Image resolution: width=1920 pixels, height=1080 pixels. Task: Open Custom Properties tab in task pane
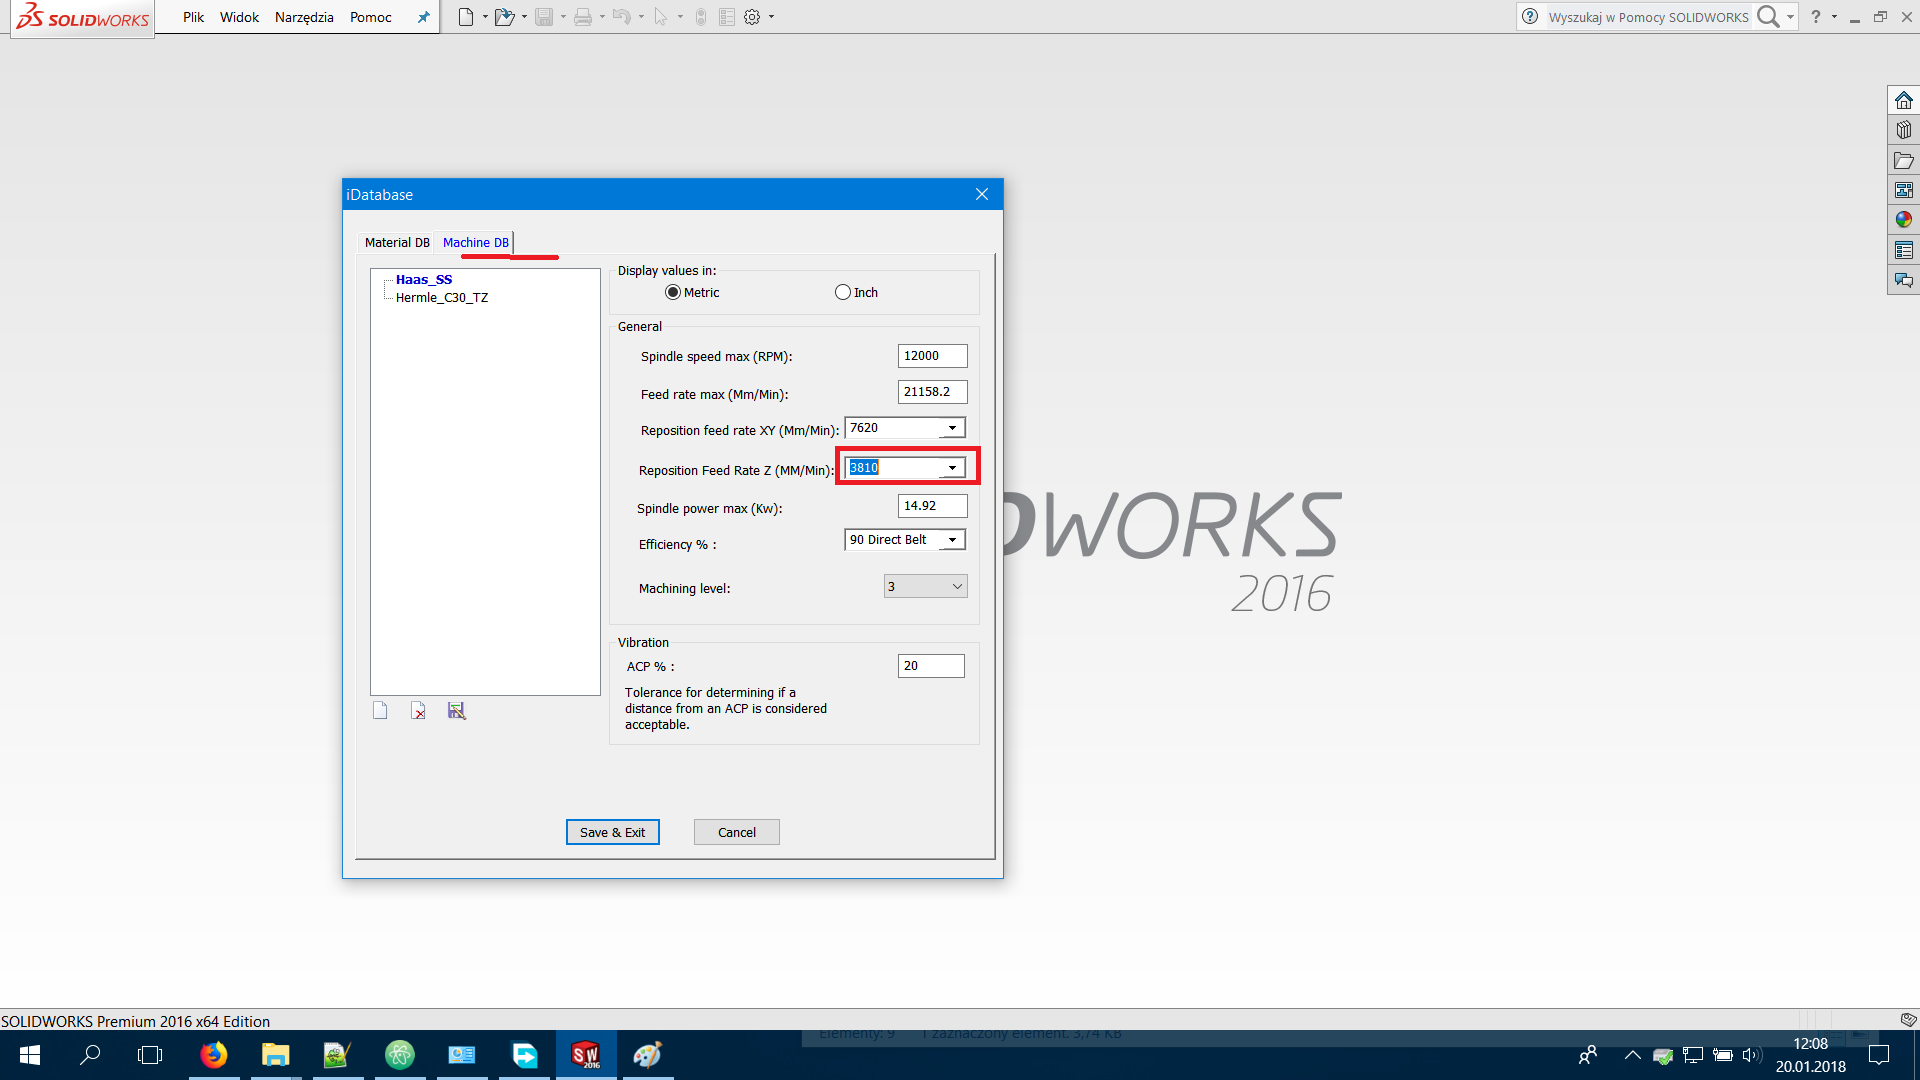(1904, 250)
